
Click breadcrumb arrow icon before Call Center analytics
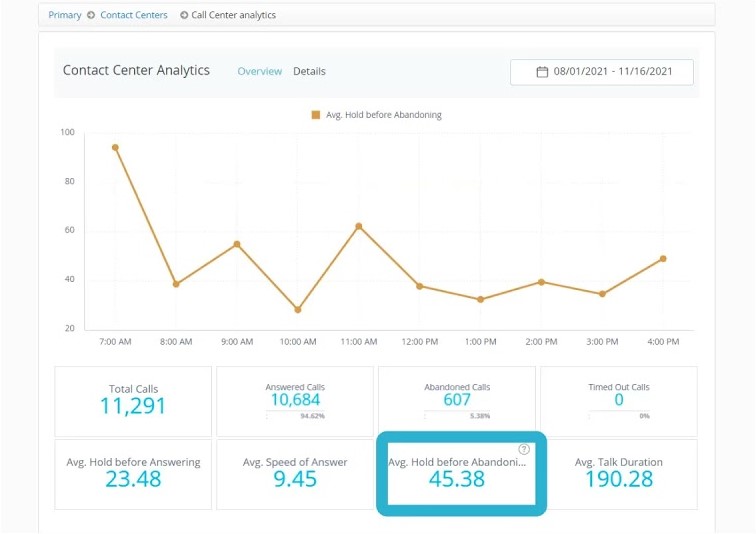(x=184, y=15)
